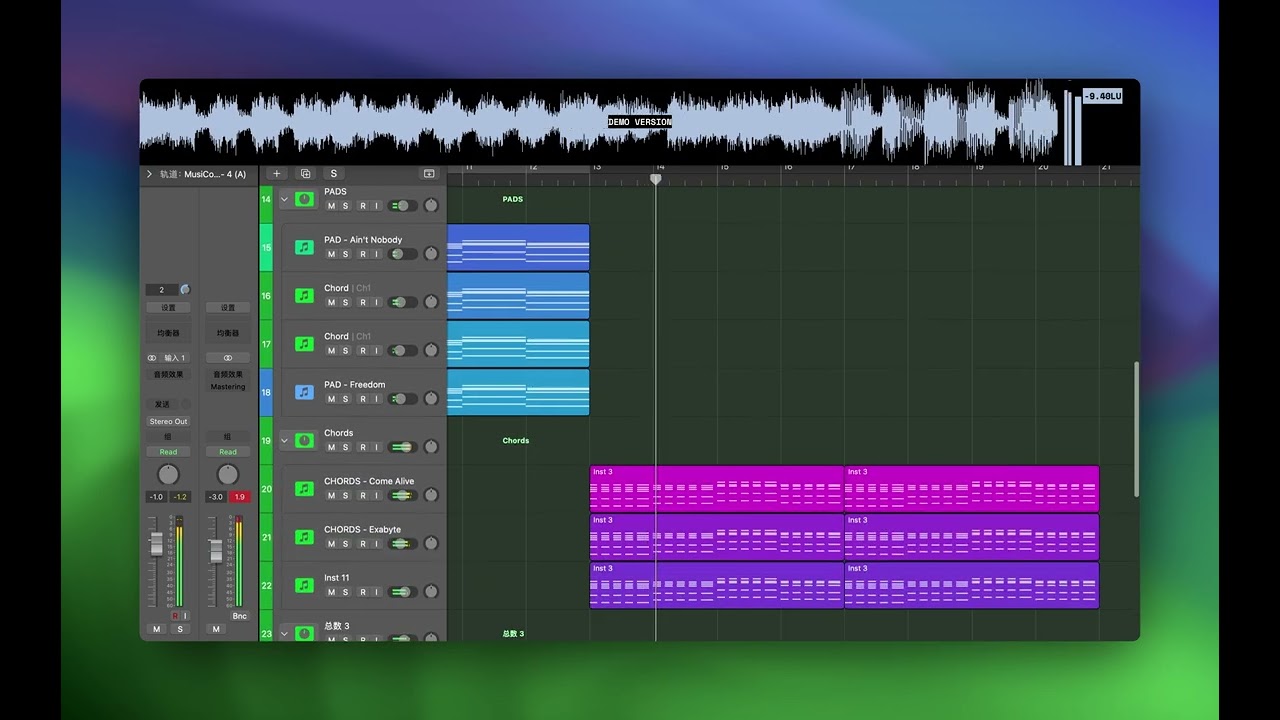The height and width of the screenshot is (720, 1280).
Task: Mute the PAD - Freedom track
Action: point(331,399)
